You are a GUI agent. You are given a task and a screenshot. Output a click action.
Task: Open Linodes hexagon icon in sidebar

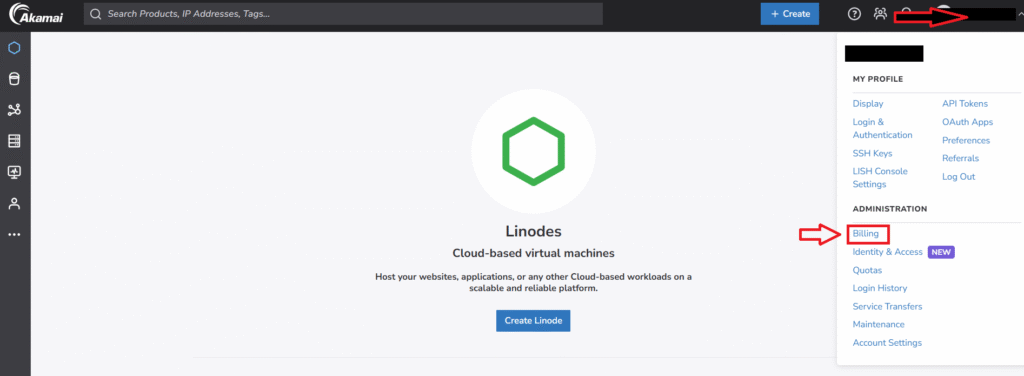coord(14,48)
